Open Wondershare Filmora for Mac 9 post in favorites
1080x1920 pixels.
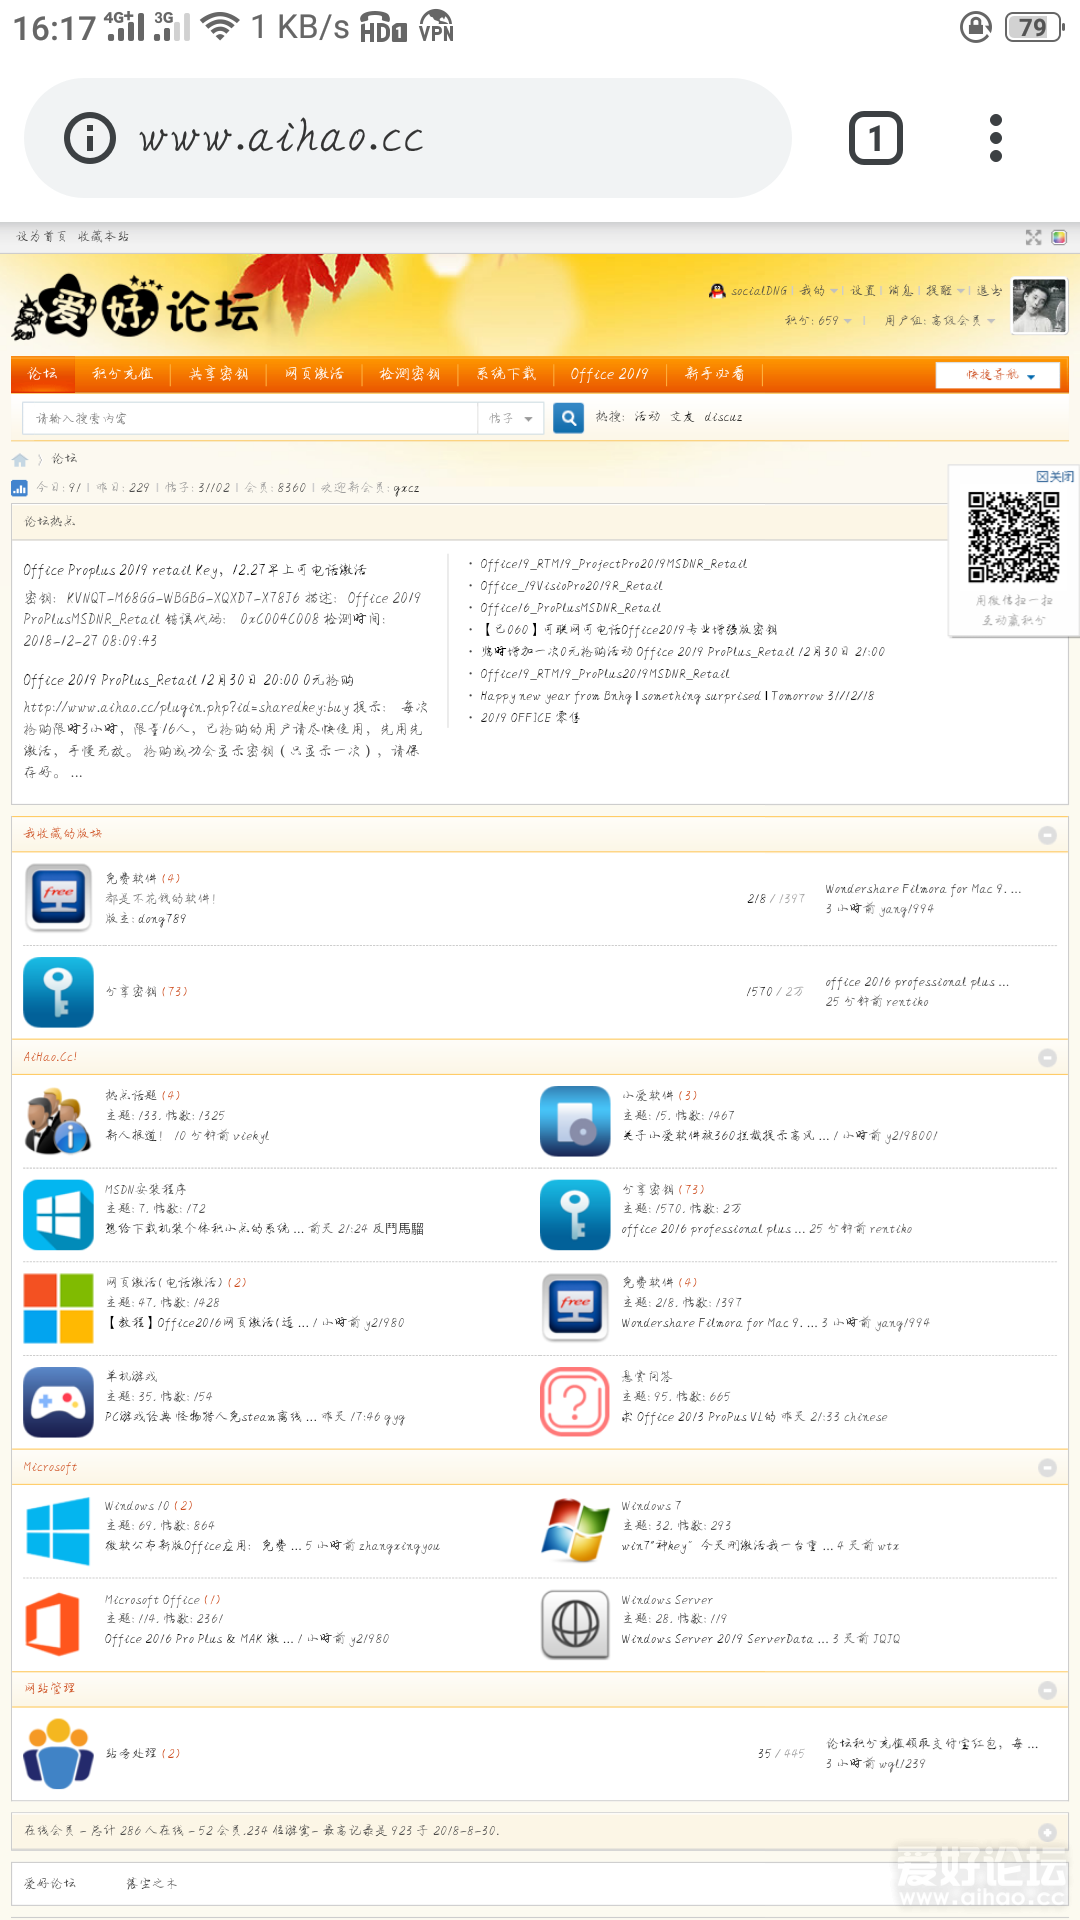(922, 889)
